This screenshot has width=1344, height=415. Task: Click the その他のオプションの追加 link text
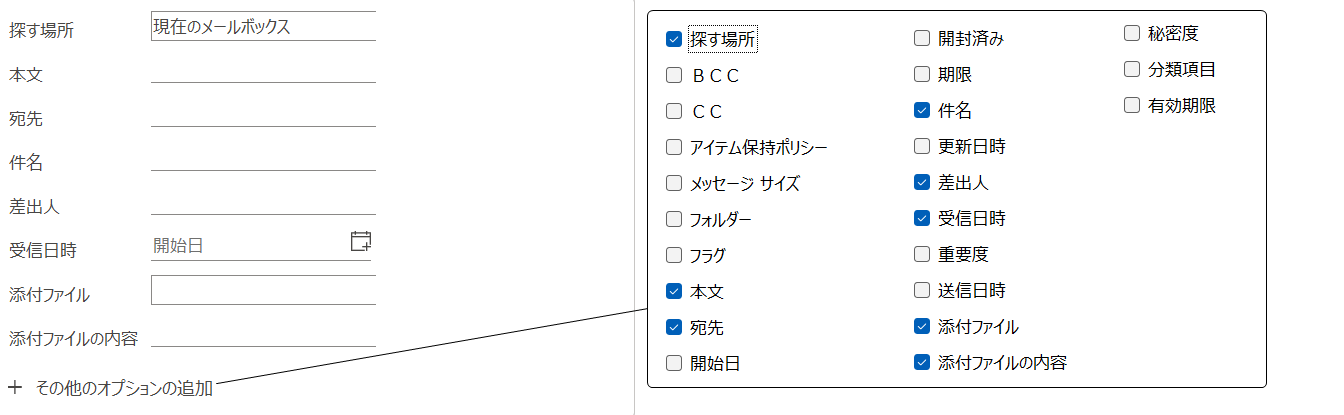pos(124,387)
